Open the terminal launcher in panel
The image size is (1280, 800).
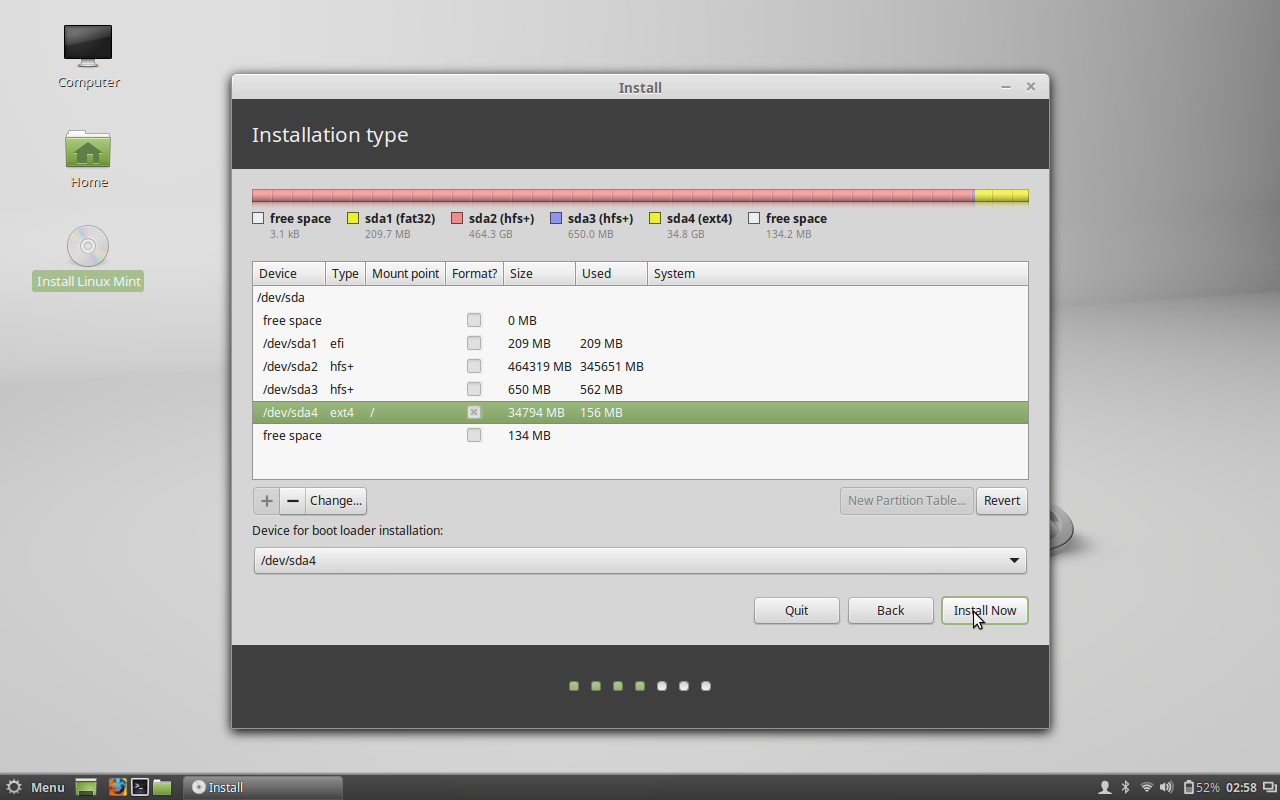tap(140, 787)
